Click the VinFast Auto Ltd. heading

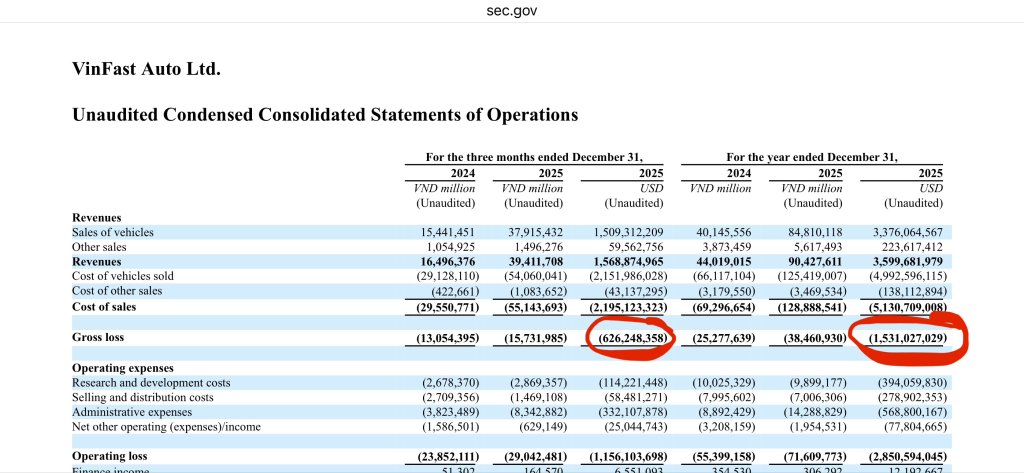pos(146,69)
